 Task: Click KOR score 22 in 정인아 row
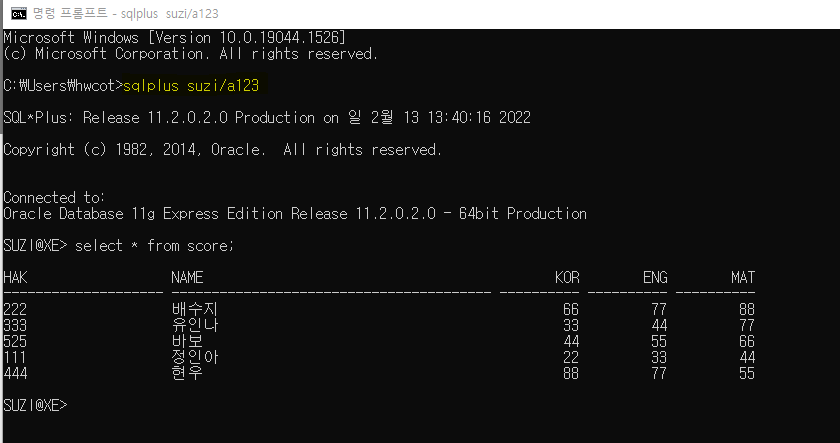pyautogui.click(x=571, y=357)
